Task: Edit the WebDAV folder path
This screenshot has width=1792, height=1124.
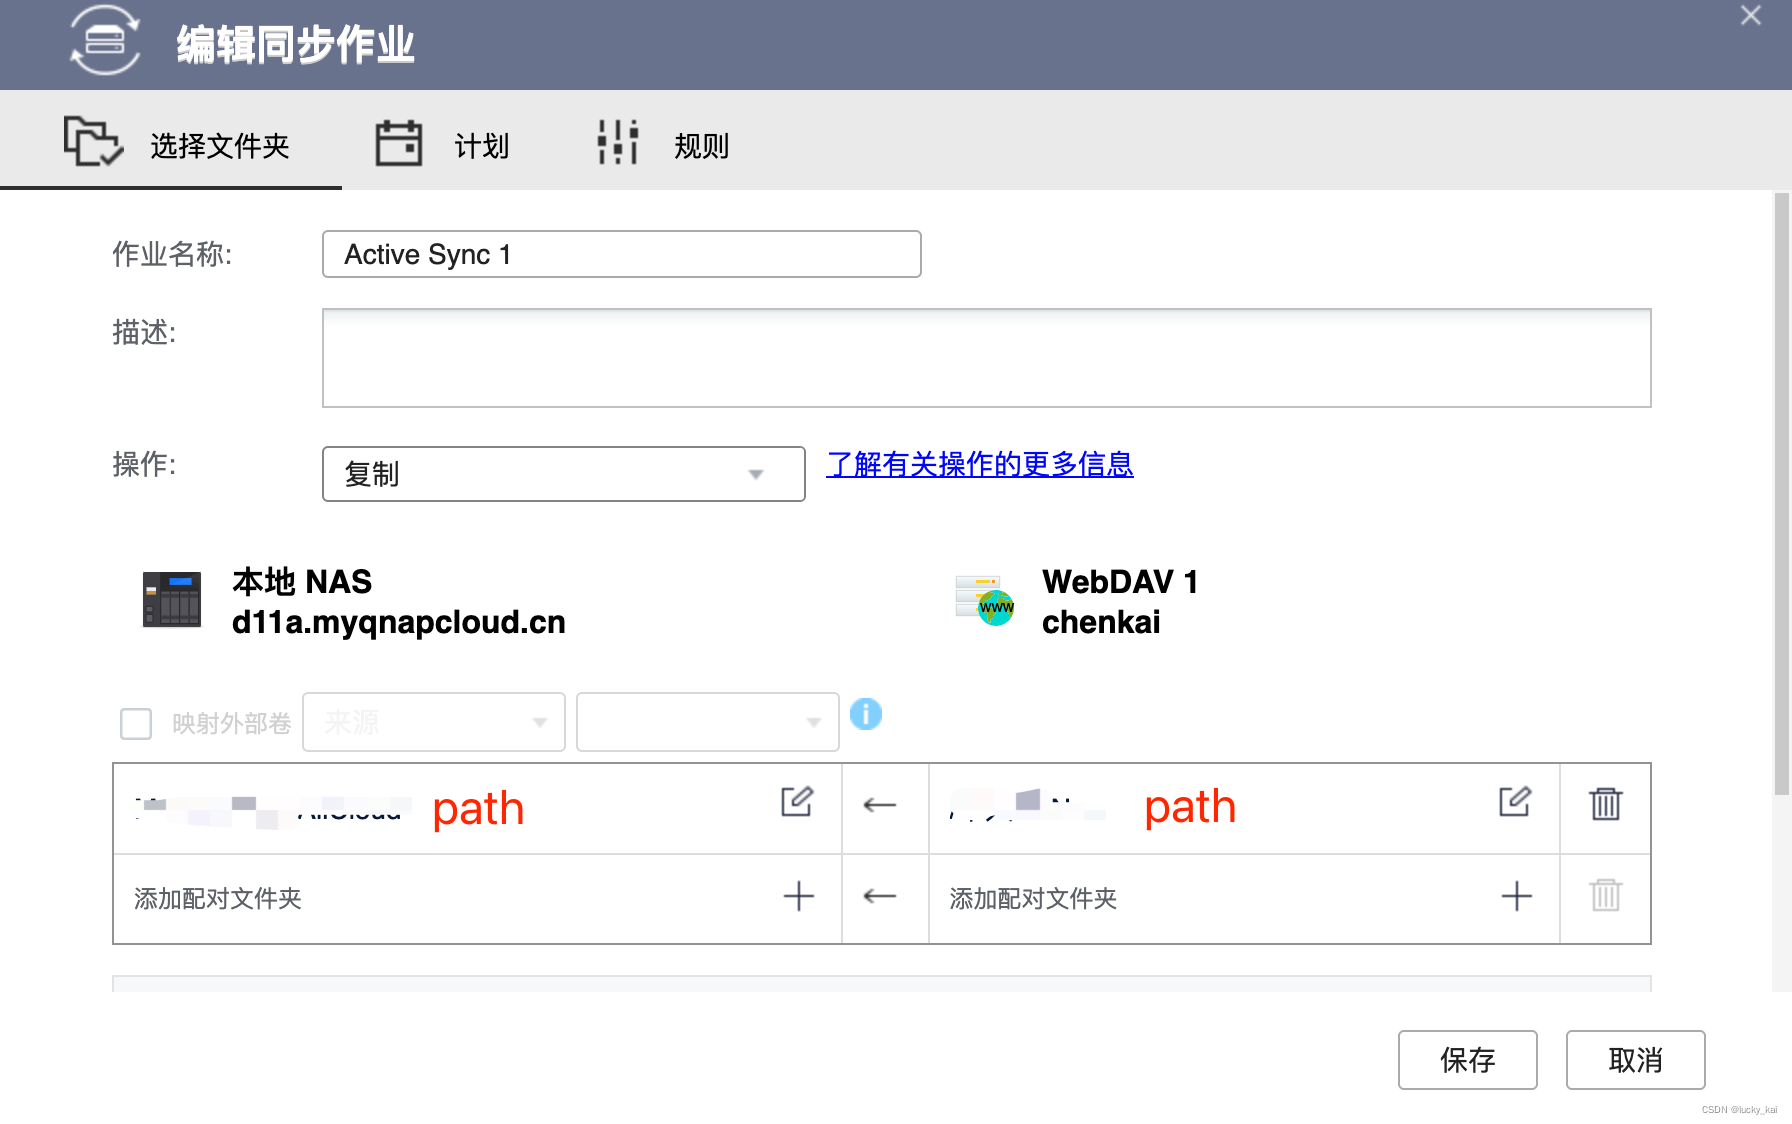Action: click(x=1515, y=802)
